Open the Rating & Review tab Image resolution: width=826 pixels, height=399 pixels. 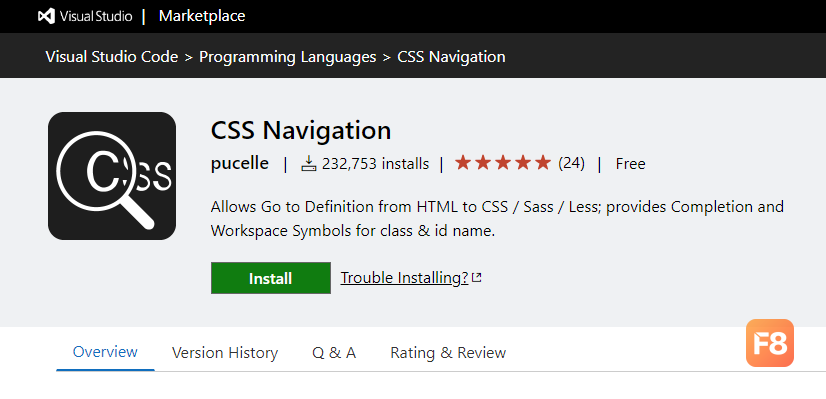pos(448,353)
